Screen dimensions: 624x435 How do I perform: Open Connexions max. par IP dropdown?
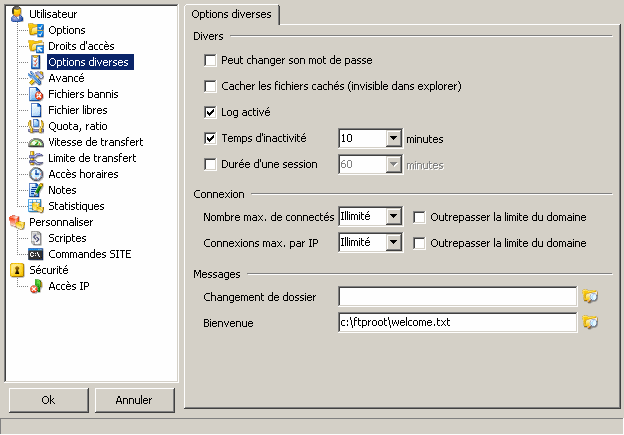(393, 242)
